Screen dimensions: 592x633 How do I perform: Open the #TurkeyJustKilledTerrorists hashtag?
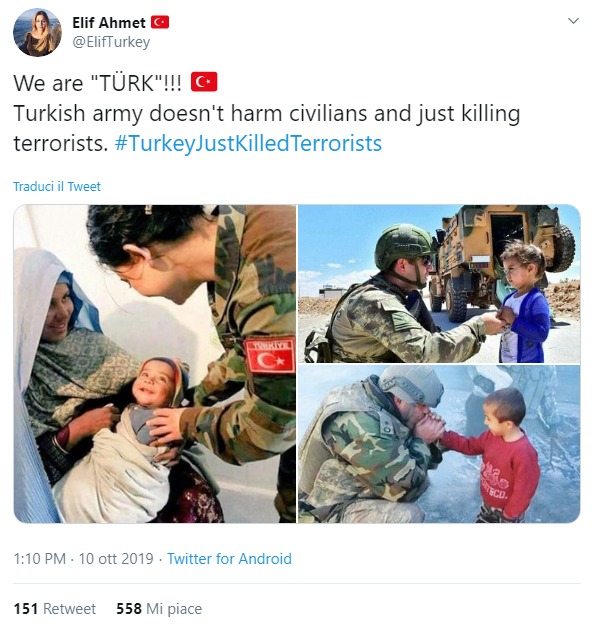248,143
